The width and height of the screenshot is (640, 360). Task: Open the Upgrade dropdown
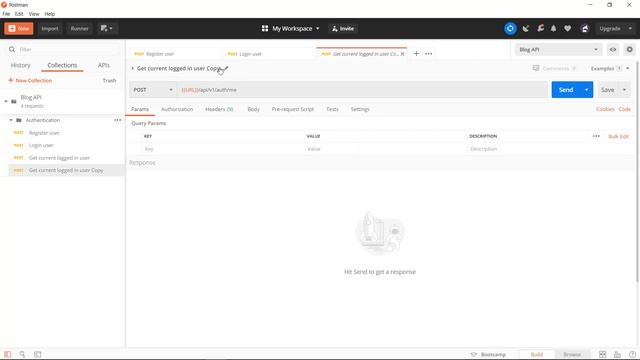(x=616, y=29)
